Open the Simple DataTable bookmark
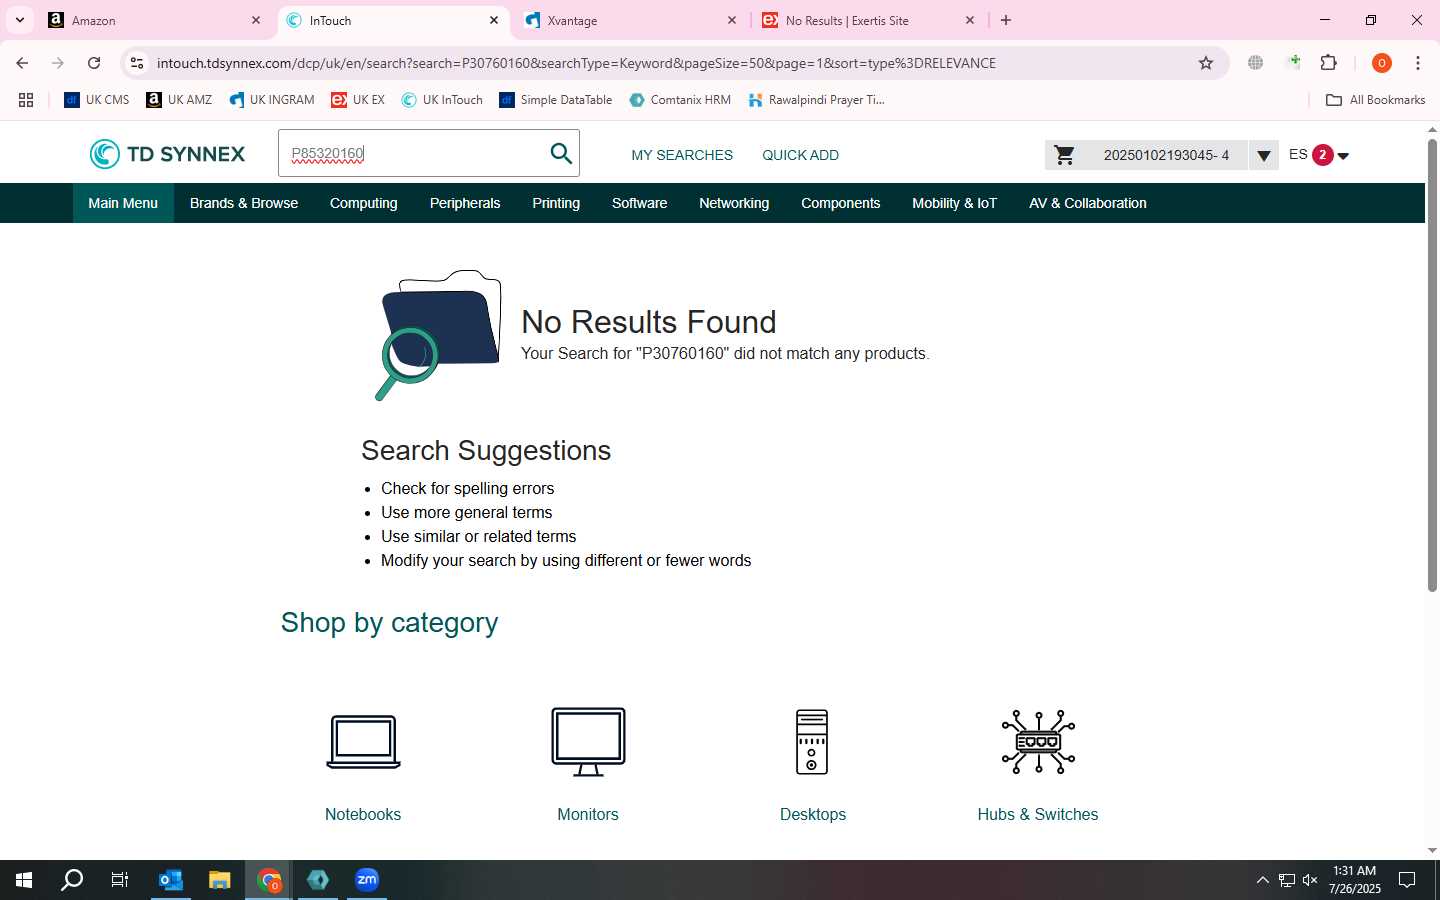Screen dimensions: 1440x900 556,100
